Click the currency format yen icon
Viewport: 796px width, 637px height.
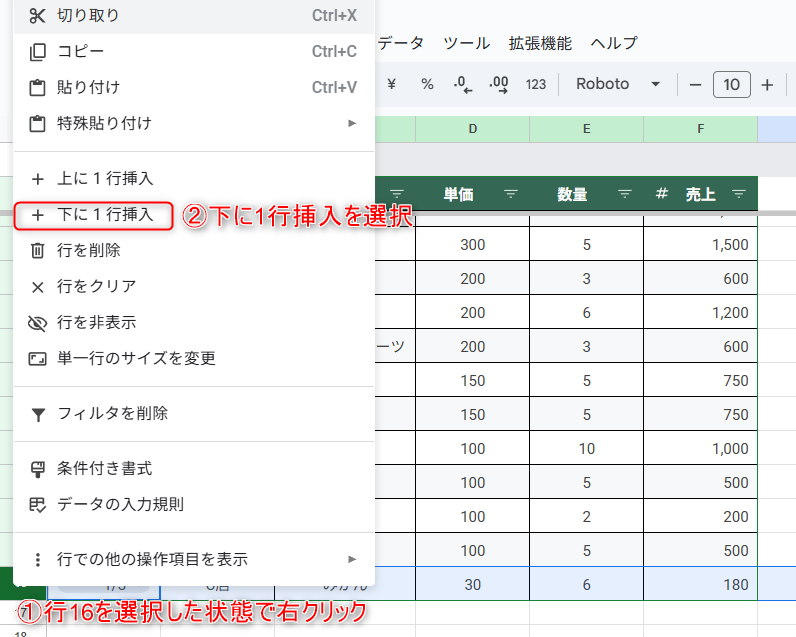[x=391, y=85]
